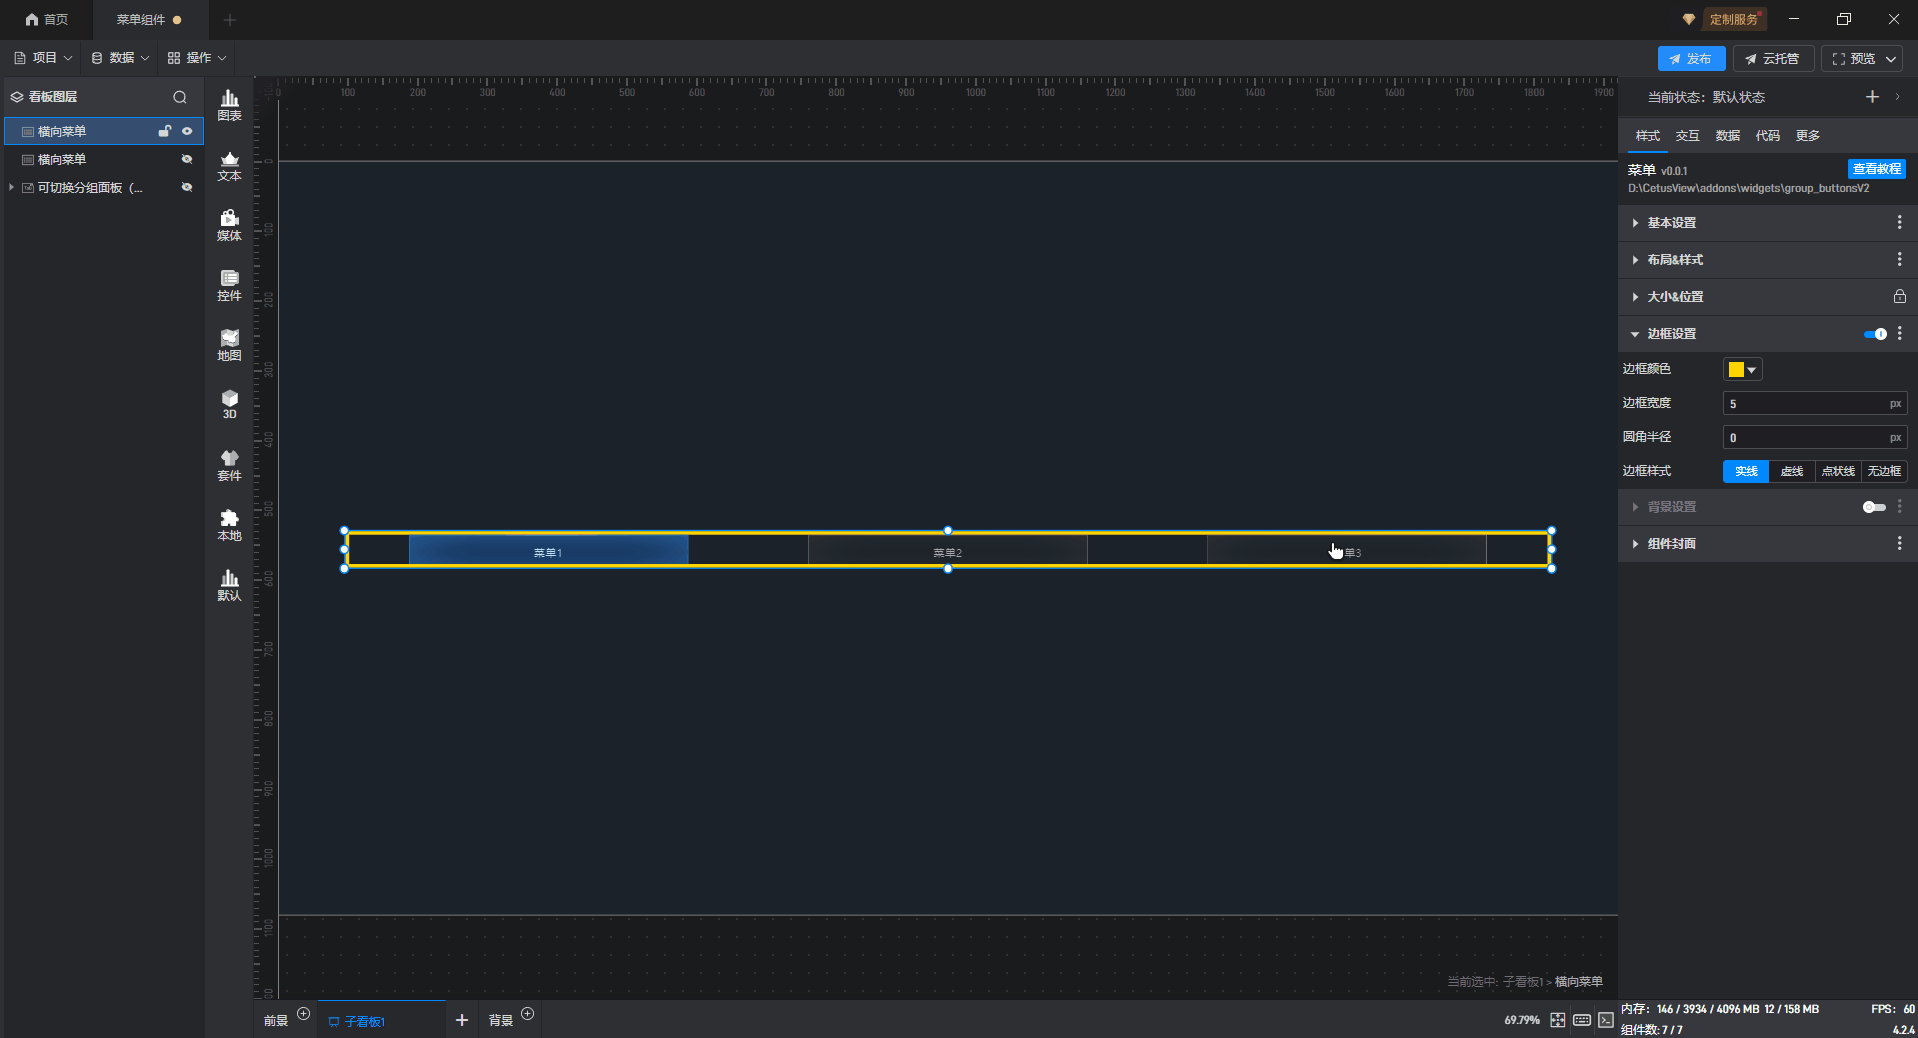Open the 组件封面 more-options menu
The width and height of the screenshot is (1918, 1038).
coord(1900,544)
